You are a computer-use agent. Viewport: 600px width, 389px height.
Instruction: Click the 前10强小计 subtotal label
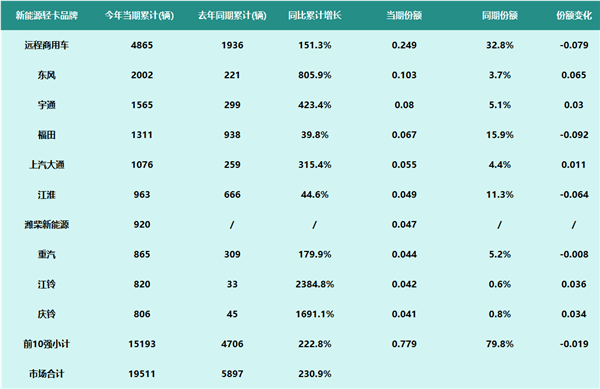point(47,344)
